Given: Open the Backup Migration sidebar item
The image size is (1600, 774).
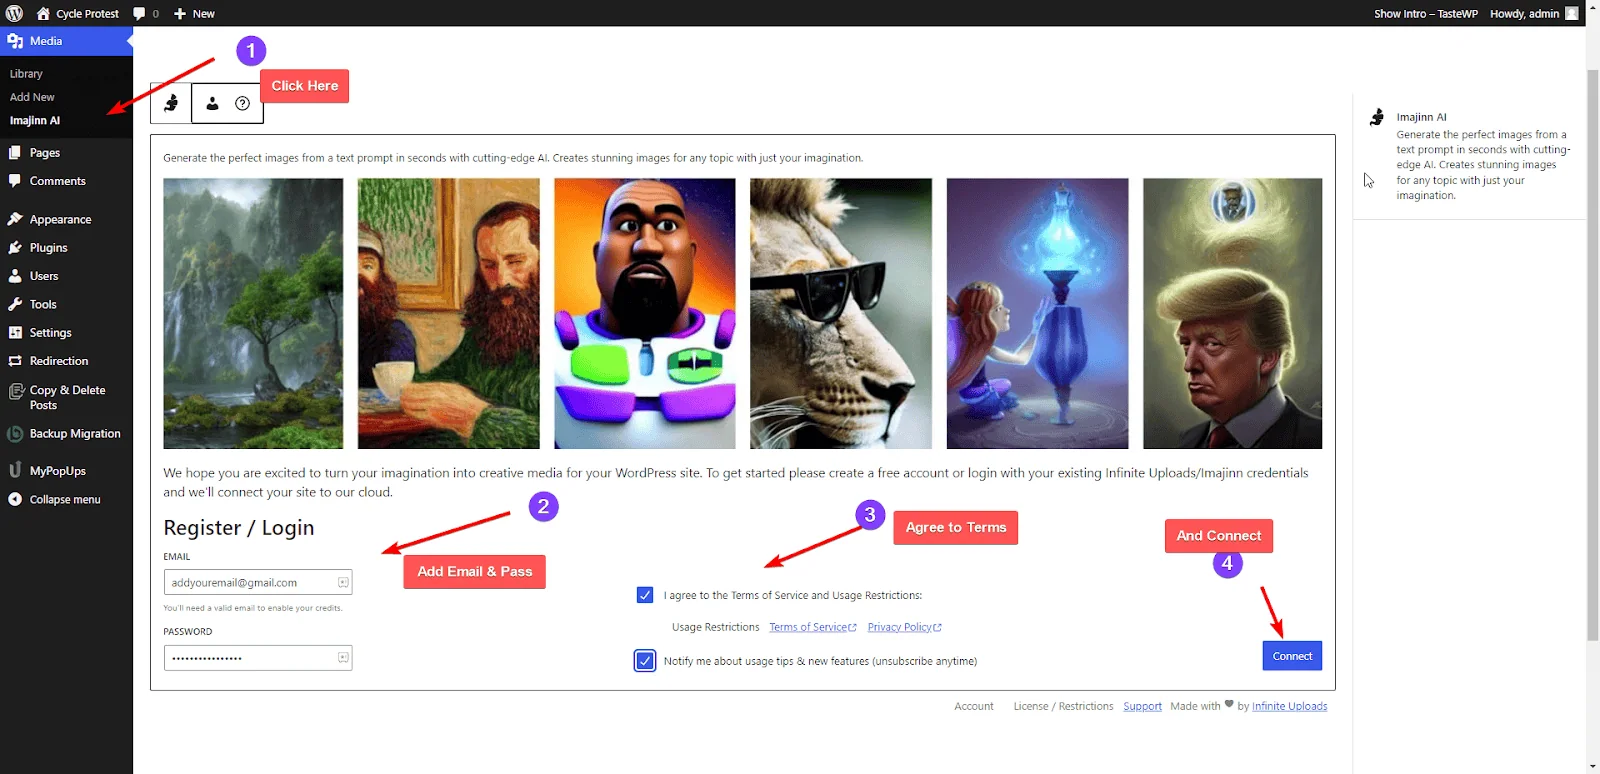Looking at the screenshot, I should (74, 433).
